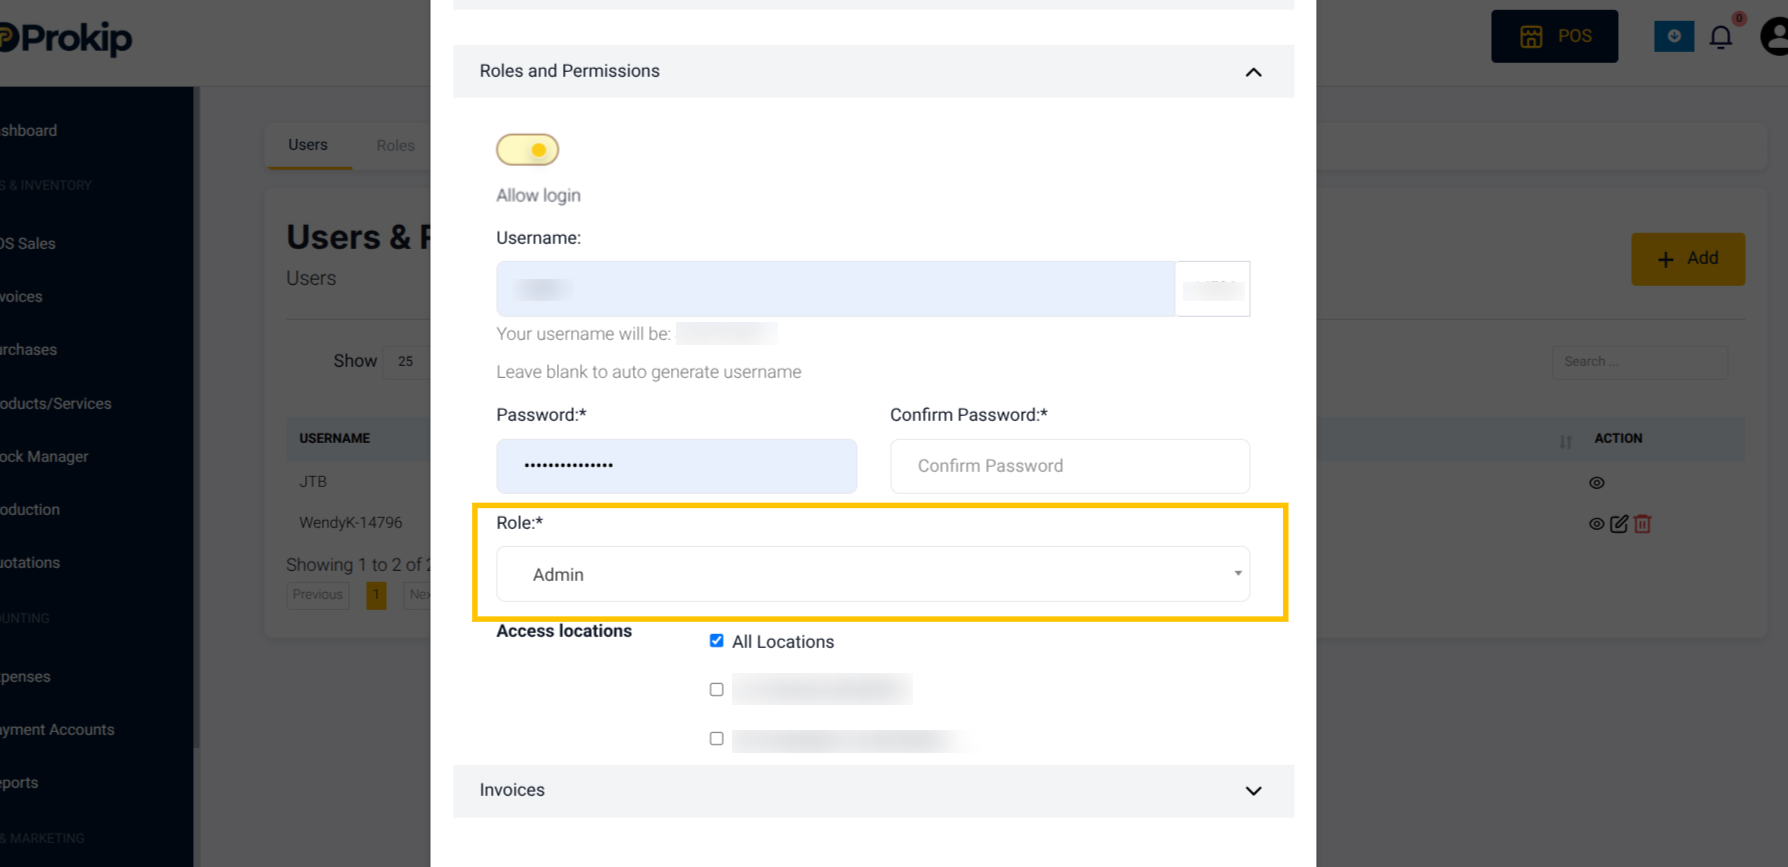Edit the WendyK-14796 user with pencil icon
1788x867 pixels.
coord(1619,523)
